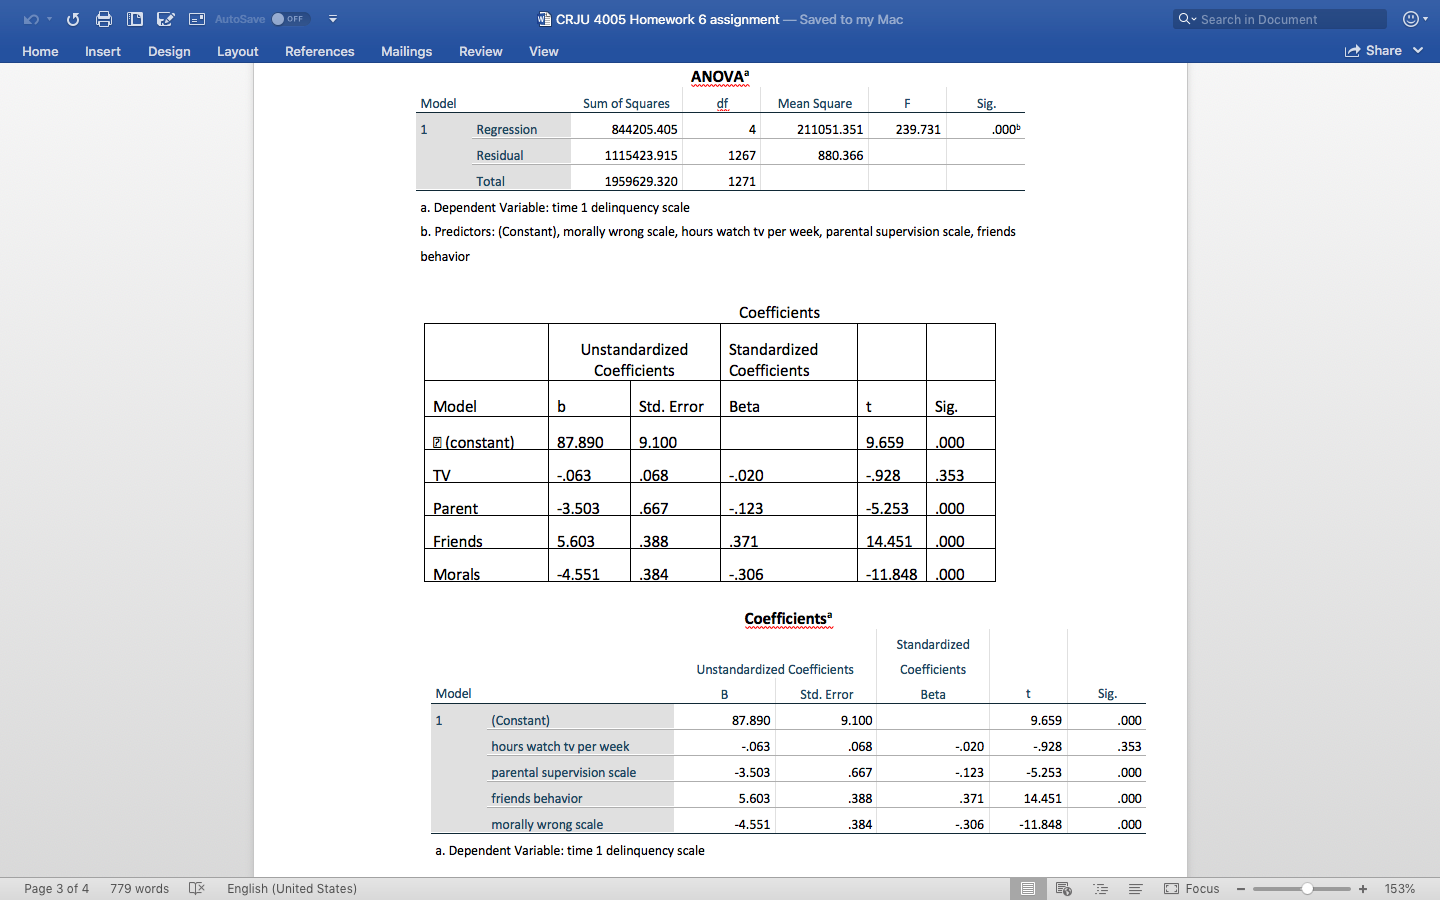This screenshot has width=1440, height=900.
Task: Click Residual row label in ANOVA table
Action: pyautogui.click(x=500, y=155)
